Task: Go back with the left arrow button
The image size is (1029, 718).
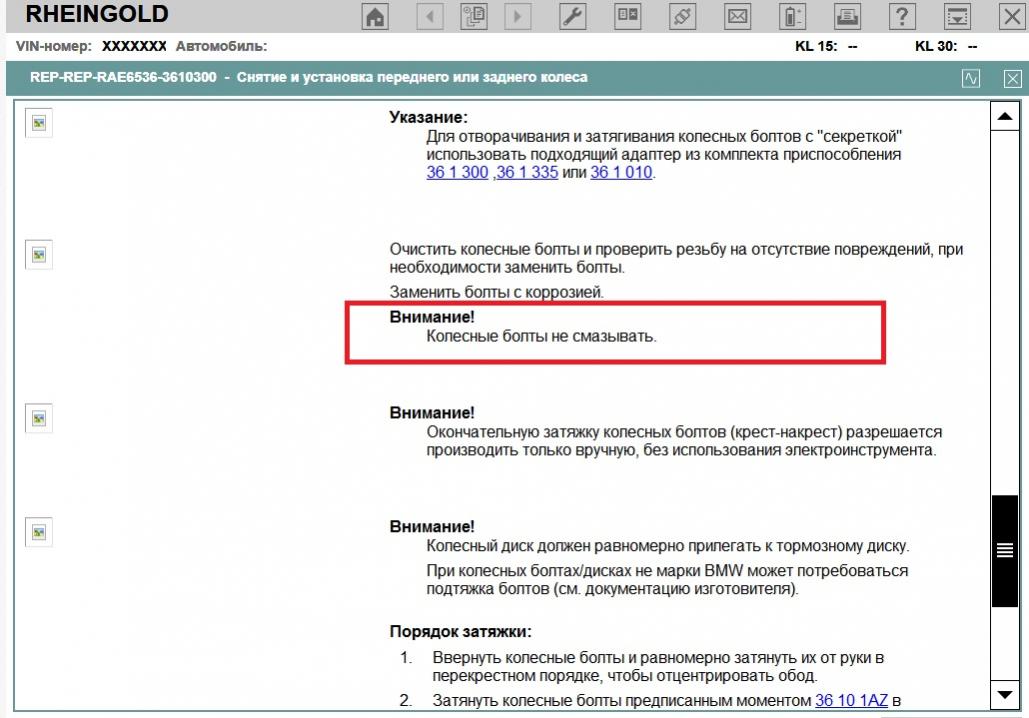Action: click(x=429, y=17)
